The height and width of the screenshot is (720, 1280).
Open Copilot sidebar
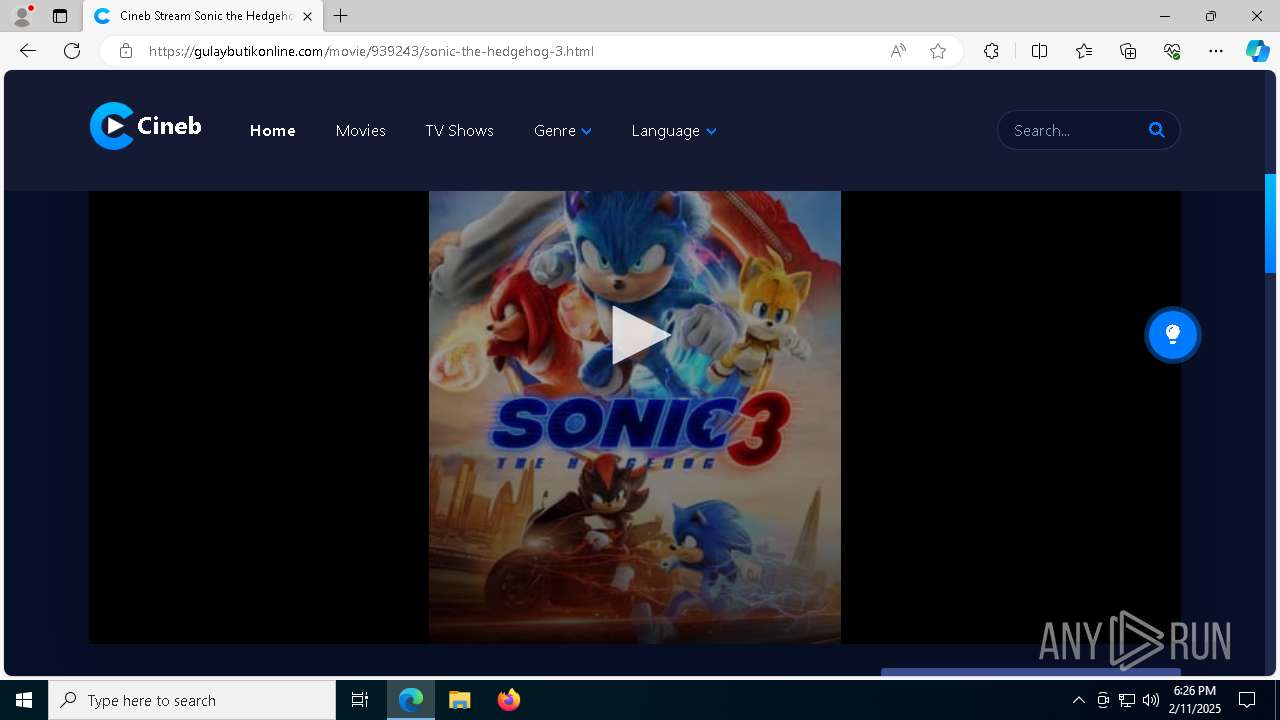(1257, 51)
